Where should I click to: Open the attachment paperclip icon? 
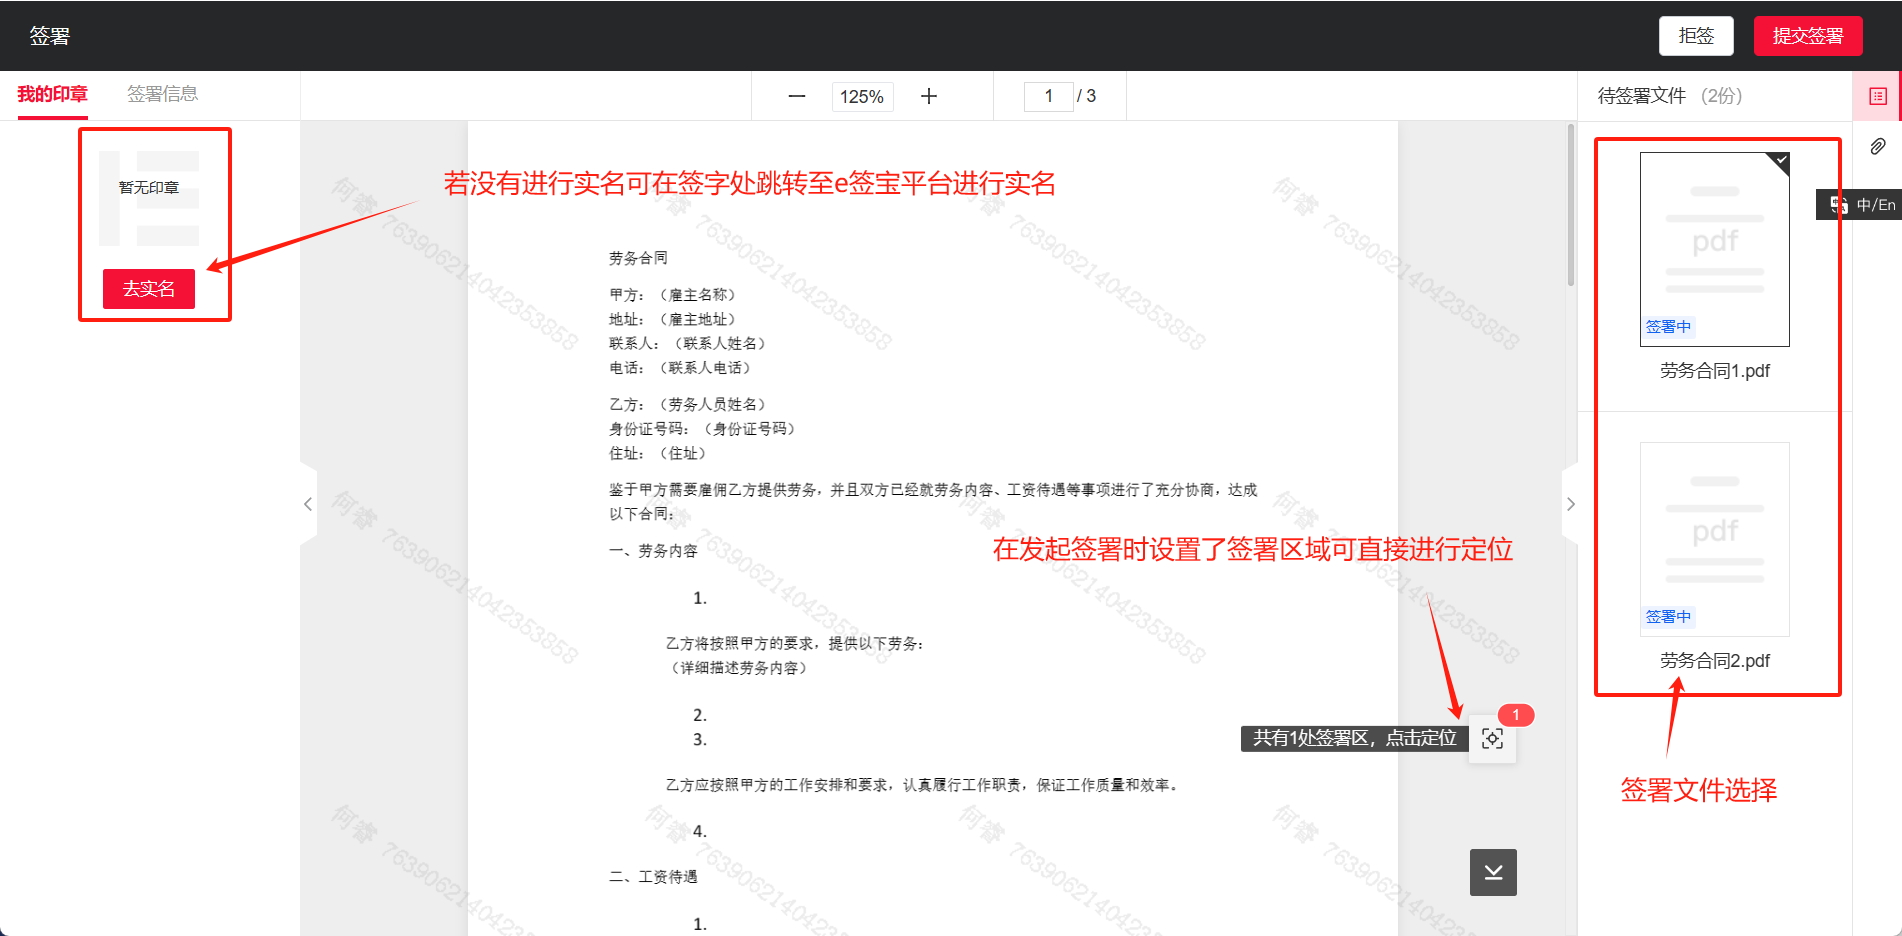pos(1878,147)
